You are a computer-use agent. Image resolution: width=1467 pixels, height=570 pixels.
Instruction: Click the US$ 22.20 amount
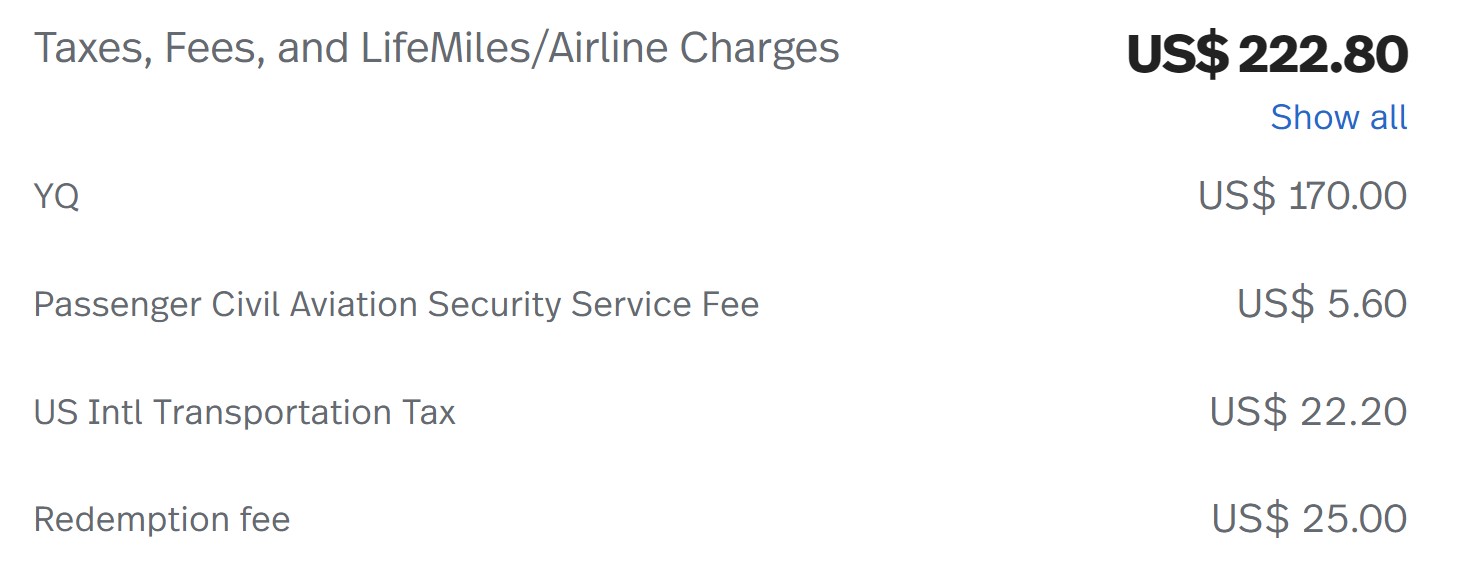coord(1308,411)
